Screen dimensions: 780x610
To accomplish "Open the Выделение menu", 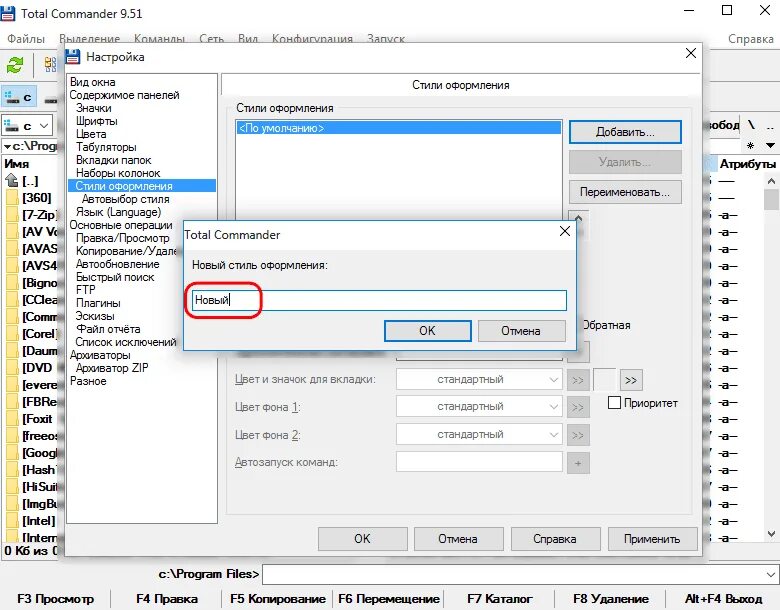I will click(90, 39).
